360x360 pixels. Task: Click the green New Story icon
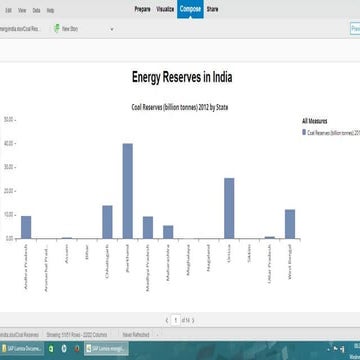click(57, 28)
